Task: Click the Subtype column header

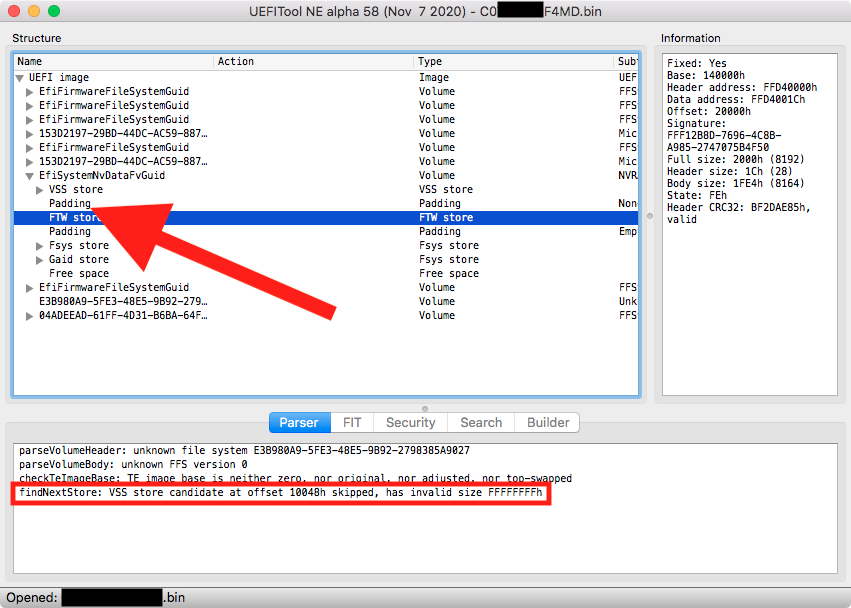Action: 626,61
